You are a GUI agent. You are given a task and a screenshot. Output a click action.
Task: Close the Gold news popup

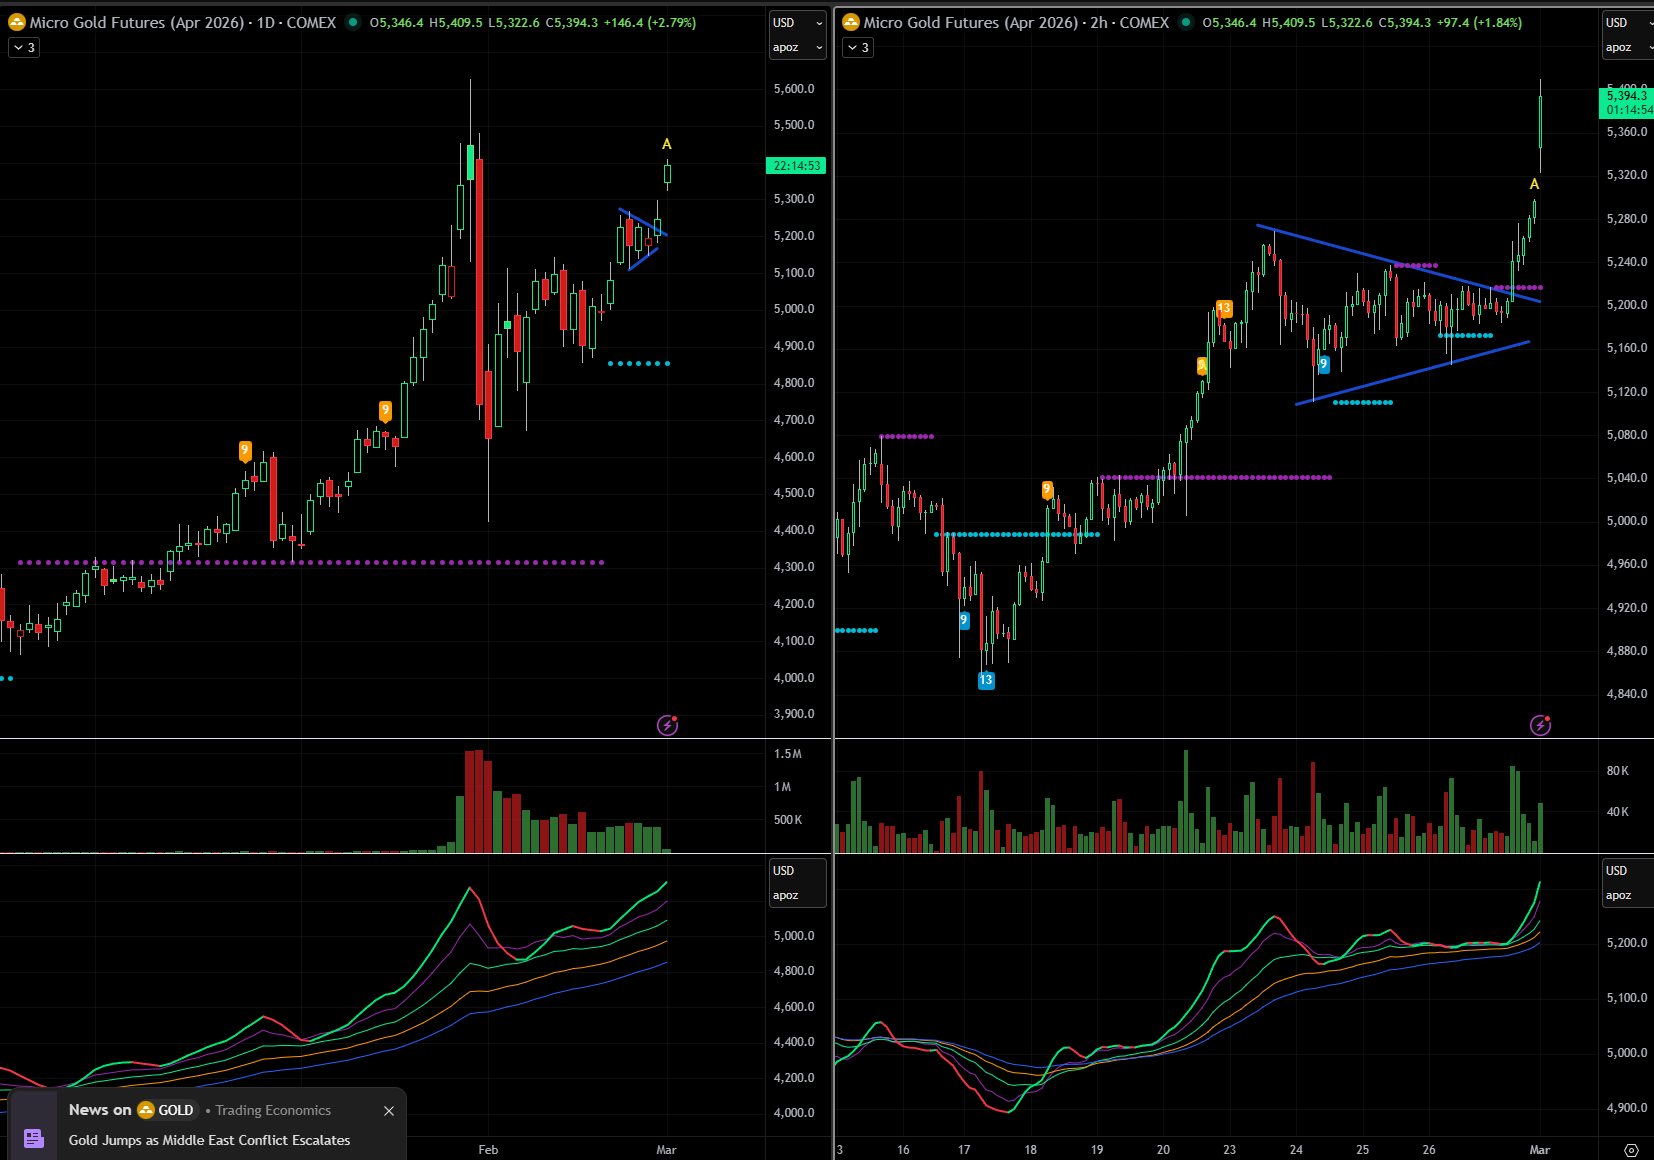[389, 1111]
